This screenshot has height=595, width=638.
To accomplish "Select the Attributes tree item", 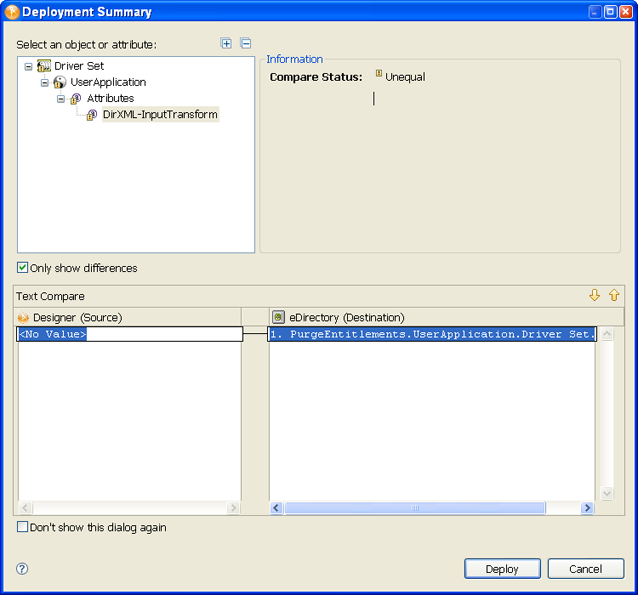I will tap(110, 98).
